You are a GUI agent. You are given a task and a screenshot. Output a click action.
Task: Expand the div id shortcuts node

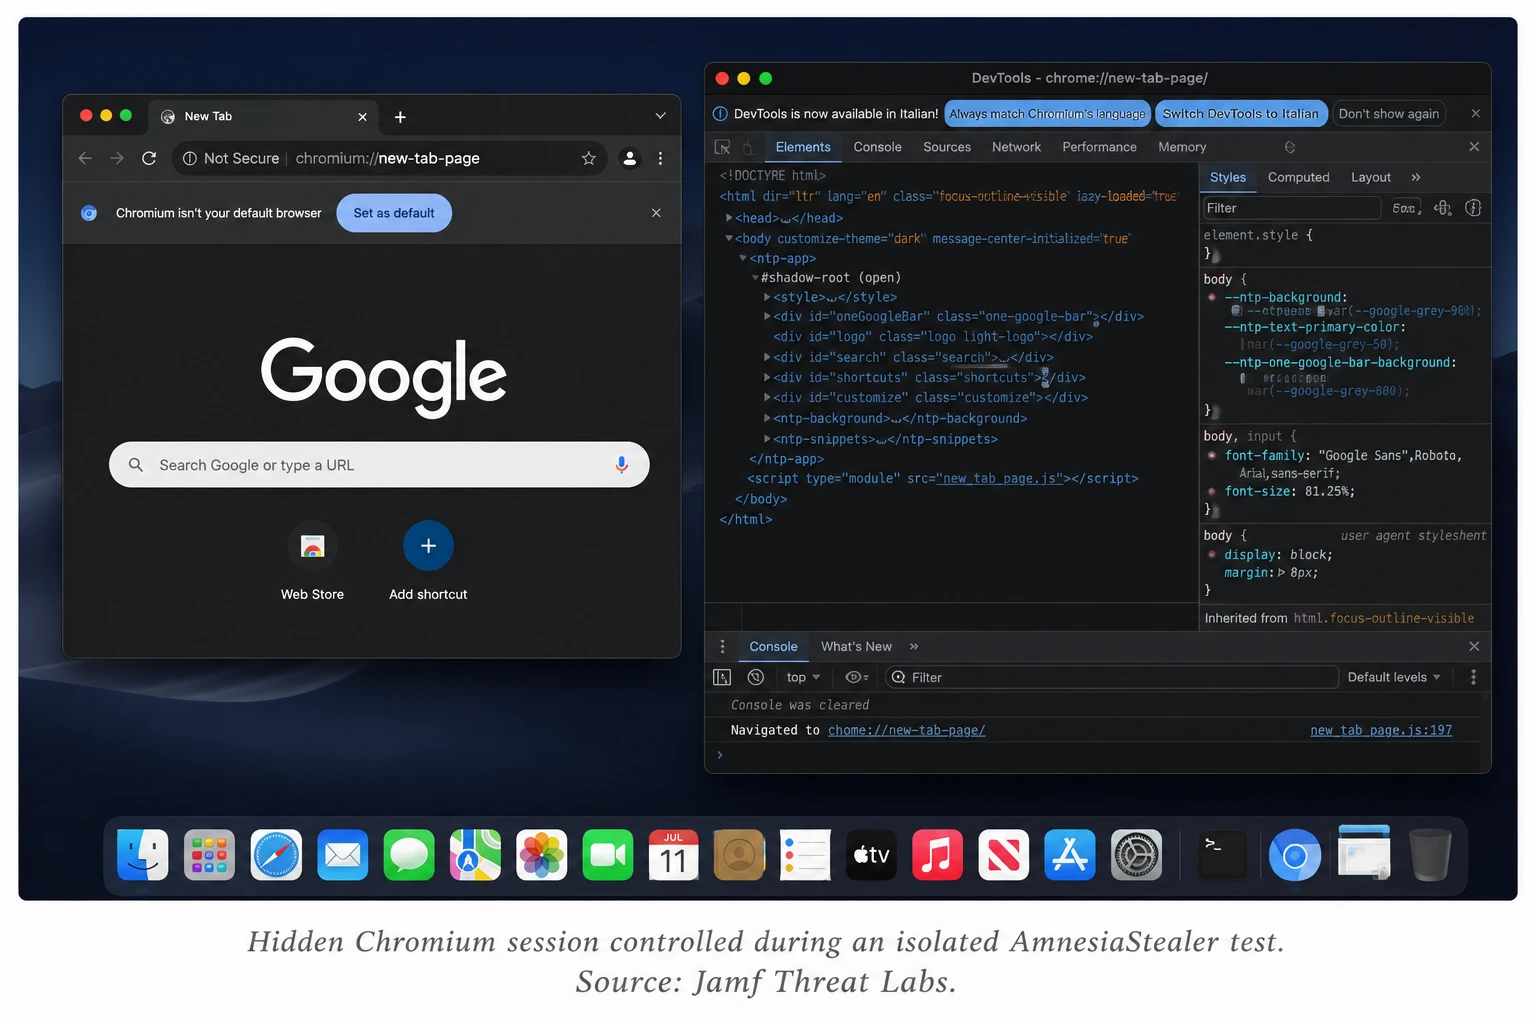point(767,377)
